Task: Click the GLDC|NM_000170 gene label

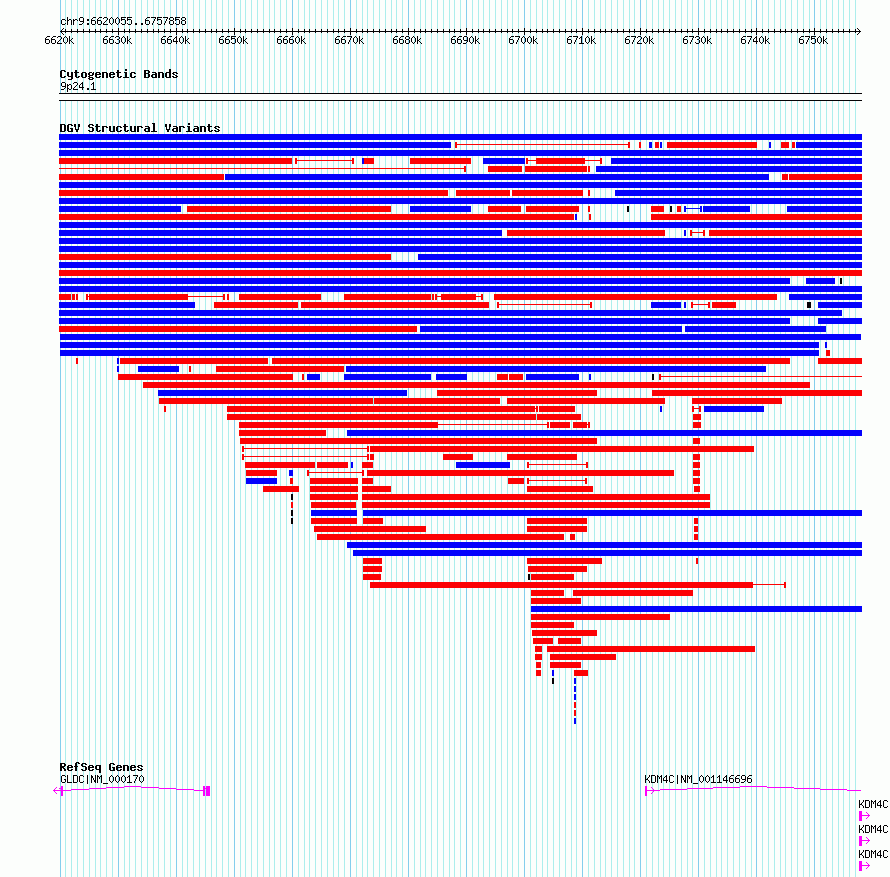Action: [x=102, y=779]
